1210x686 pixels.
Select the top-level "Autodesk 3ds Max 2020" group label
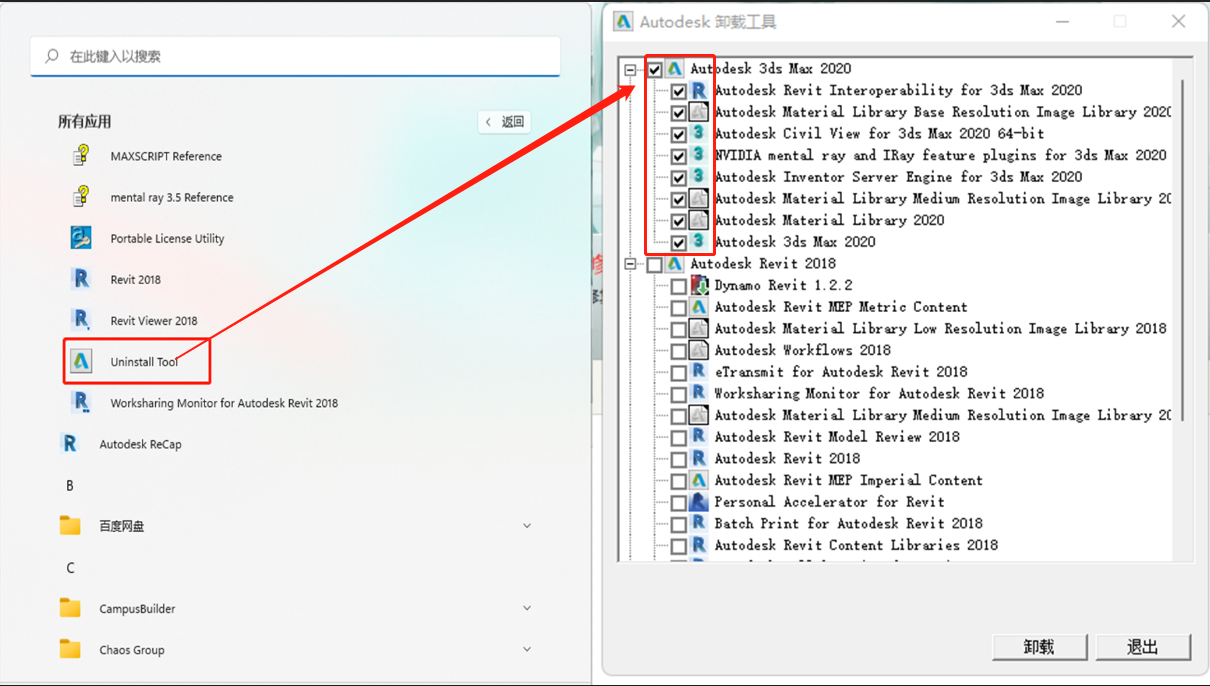pos(771,68)
